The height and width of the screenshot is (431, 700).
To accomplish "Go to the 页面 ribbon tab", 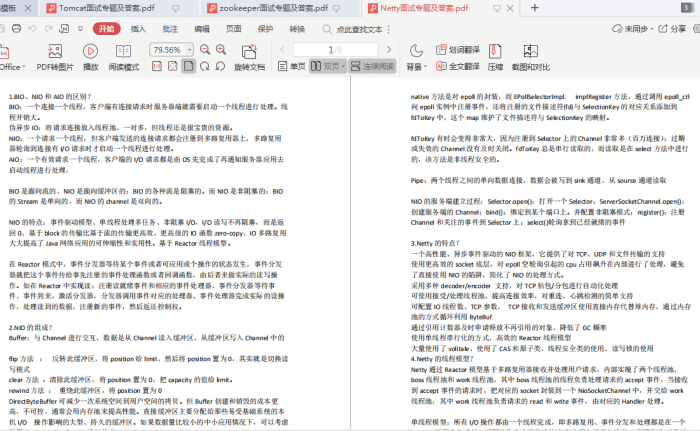I will 233,29.
